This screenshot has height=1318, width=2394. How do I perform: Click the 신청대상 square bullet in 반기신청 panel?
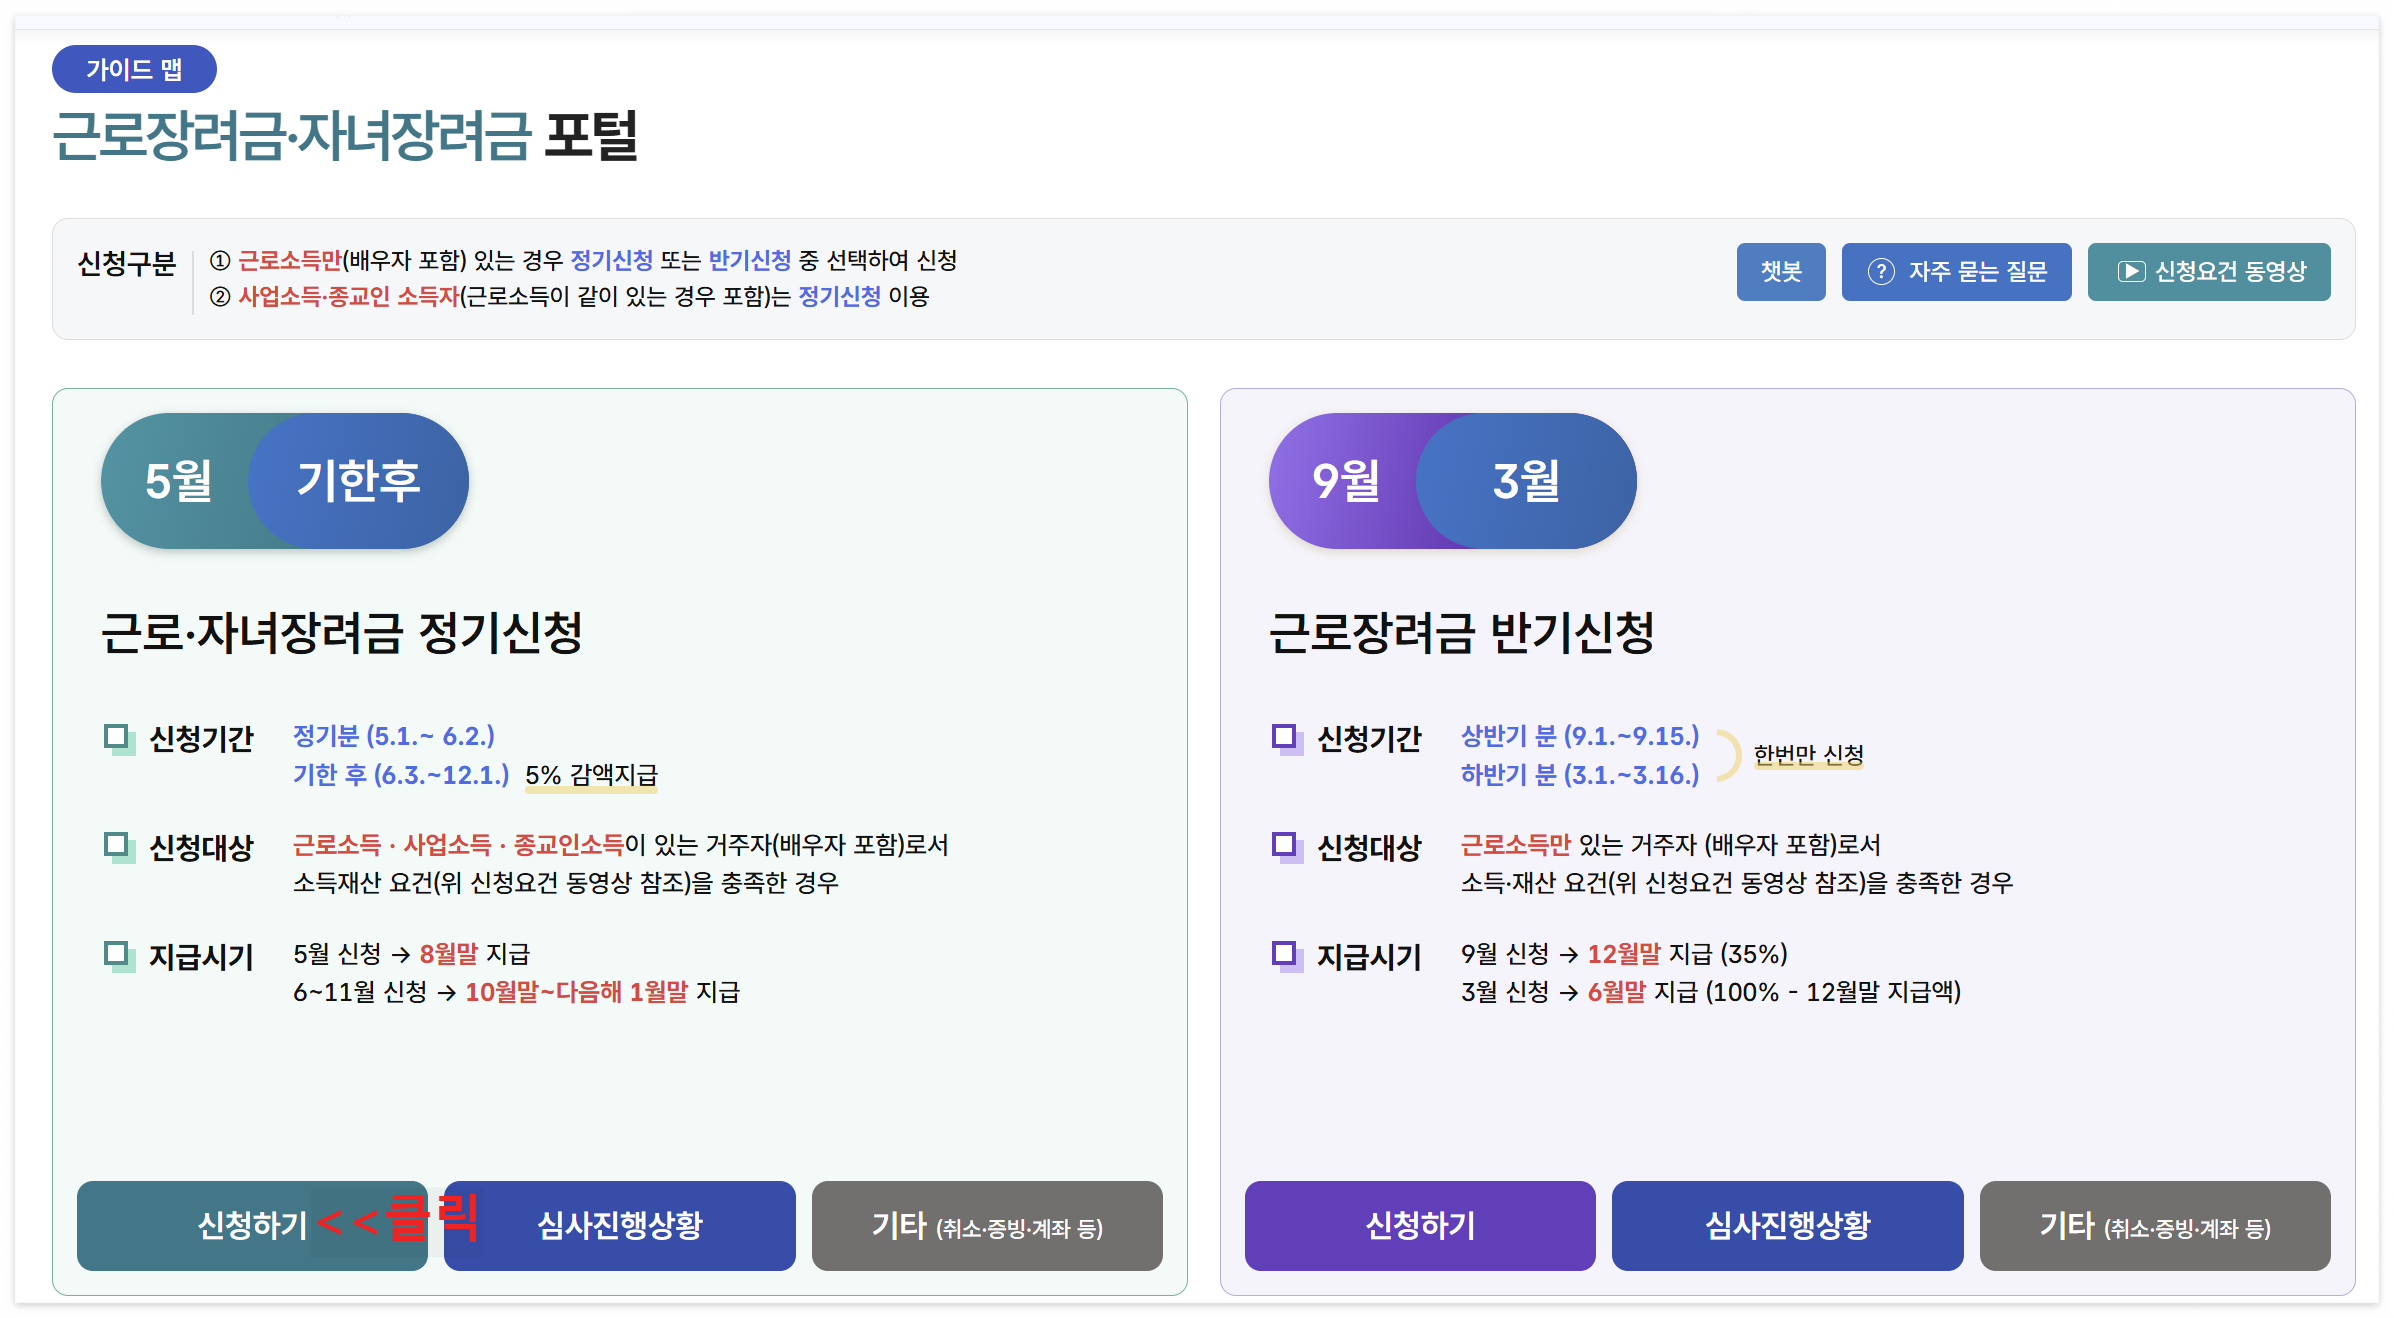(1285, 846)
